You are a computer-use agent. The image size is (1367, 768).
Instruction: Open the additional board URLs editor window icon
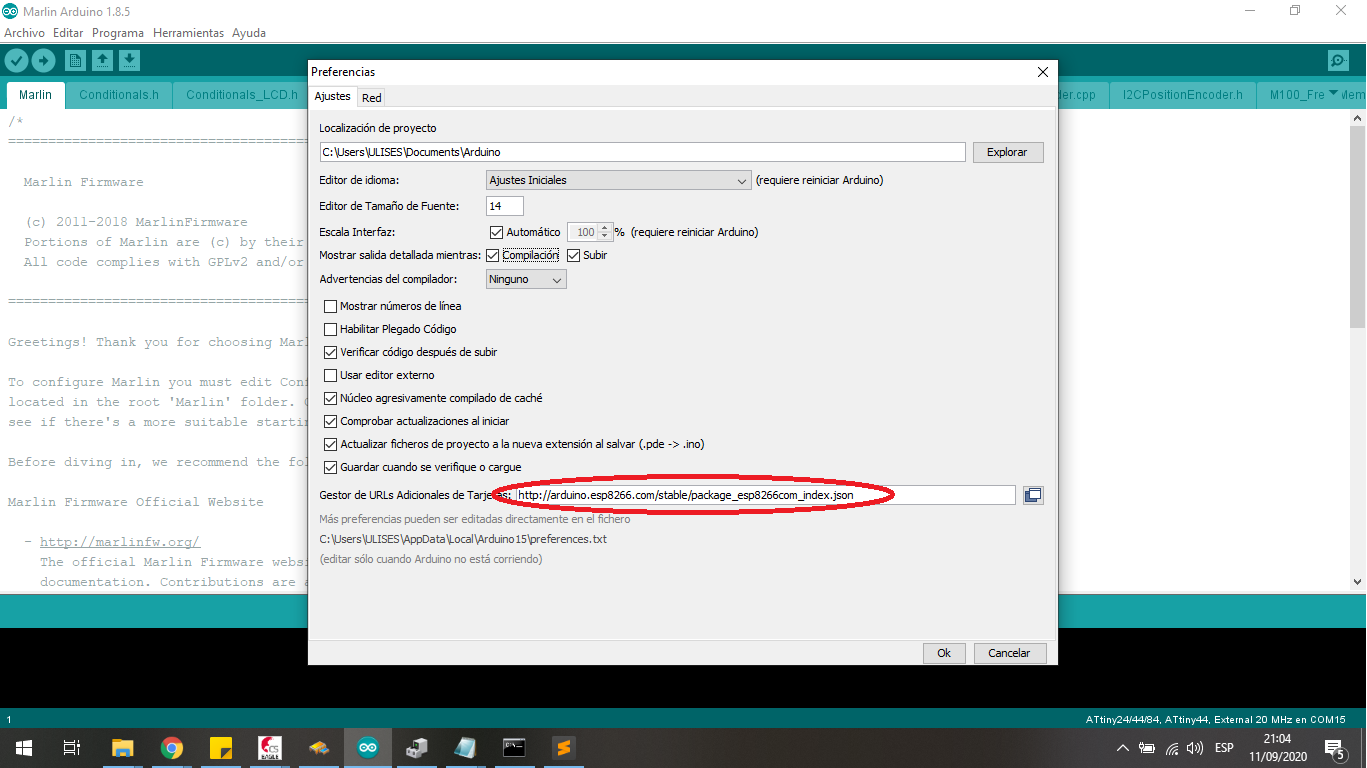coord(1033,495)
